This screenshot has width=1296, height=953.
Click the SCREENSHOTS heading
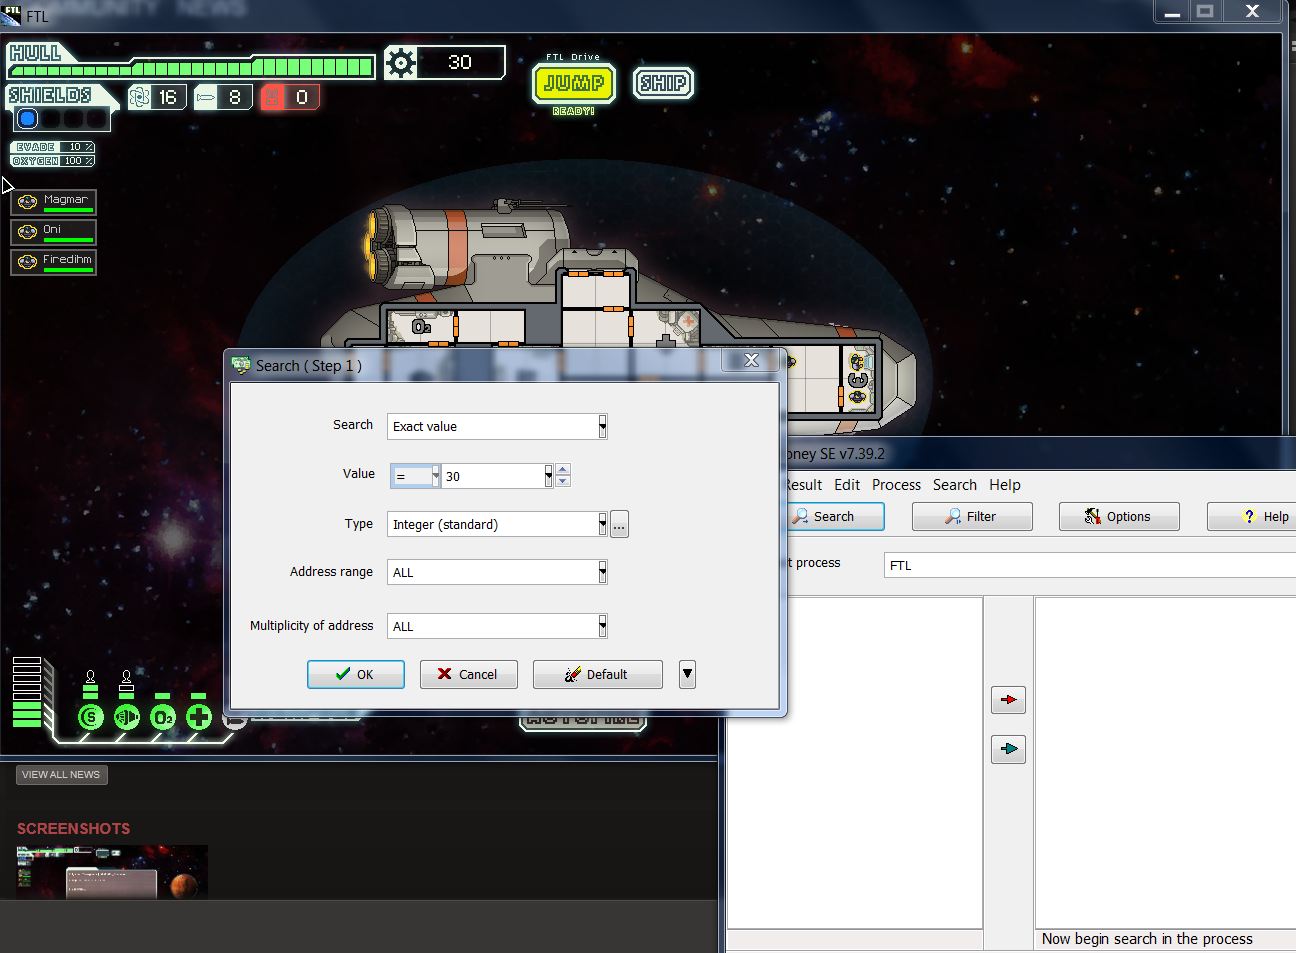pos(74,829)
